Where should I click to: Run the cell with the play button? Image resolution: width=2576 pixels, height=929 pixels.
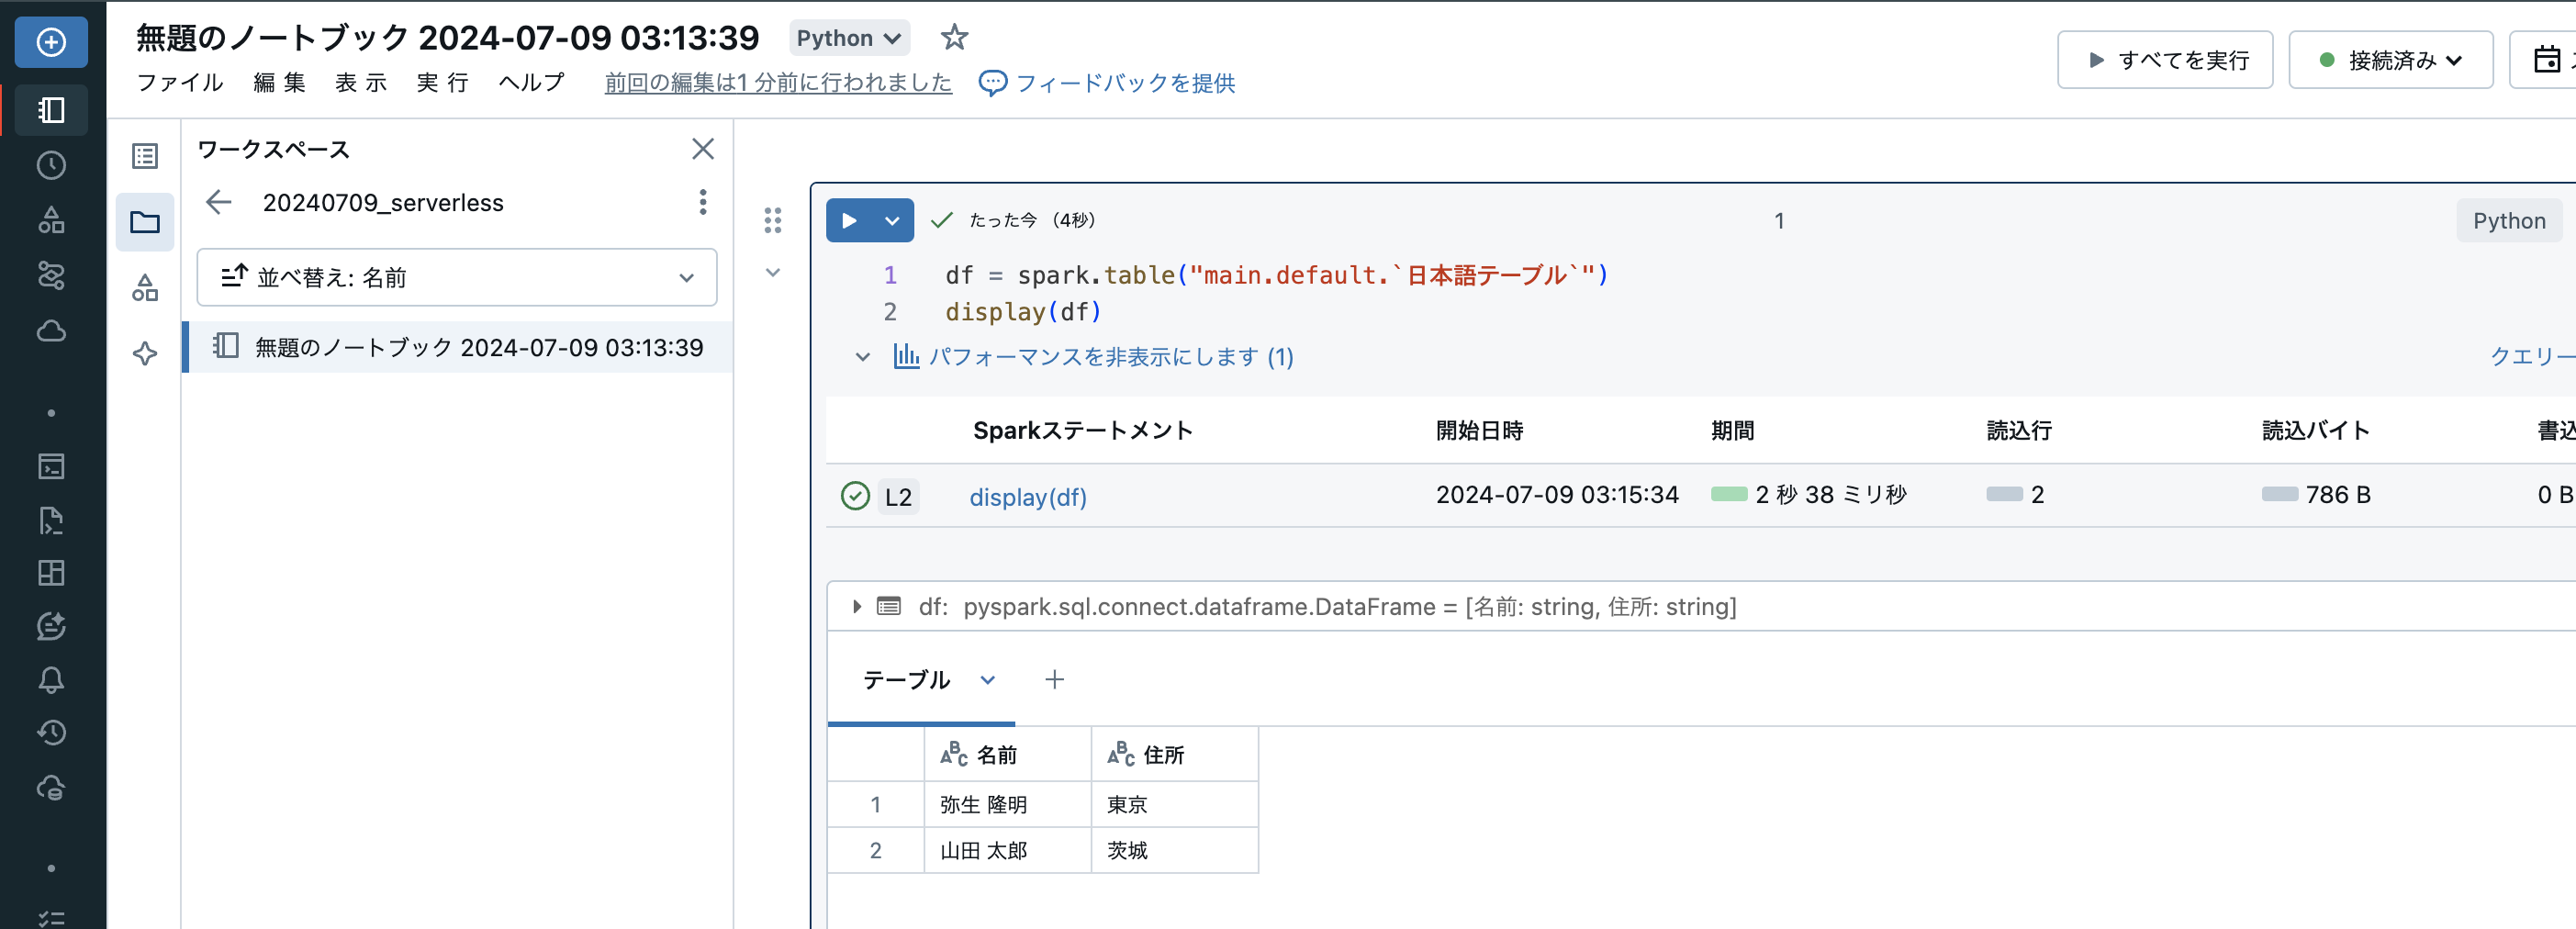tap(852, 220)
